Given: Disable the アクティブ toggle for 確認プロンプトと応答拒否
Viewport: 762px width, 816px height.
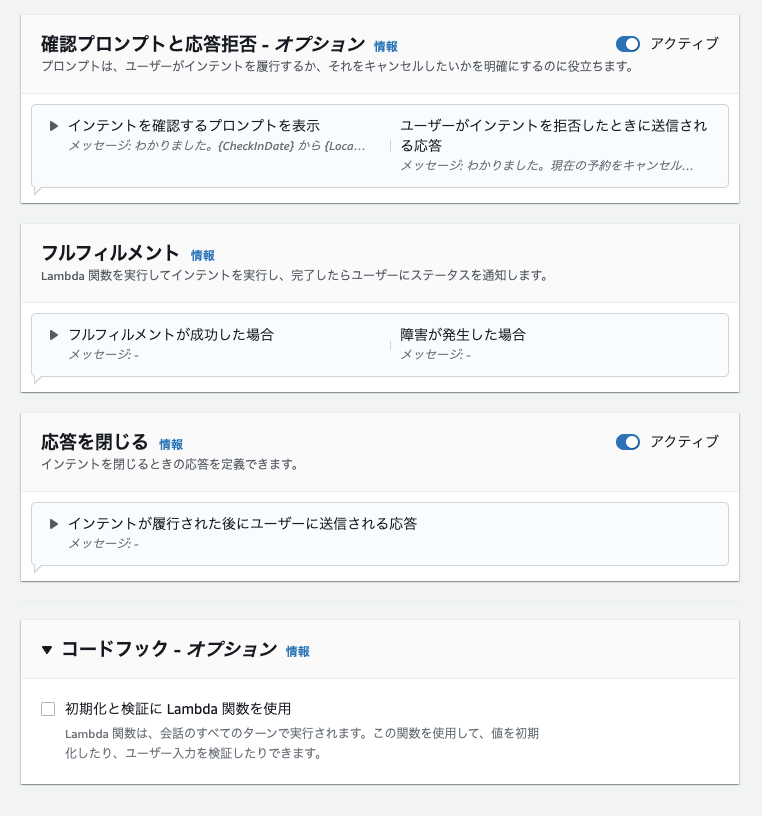Looking at the screenshot, I should point(628,44).
